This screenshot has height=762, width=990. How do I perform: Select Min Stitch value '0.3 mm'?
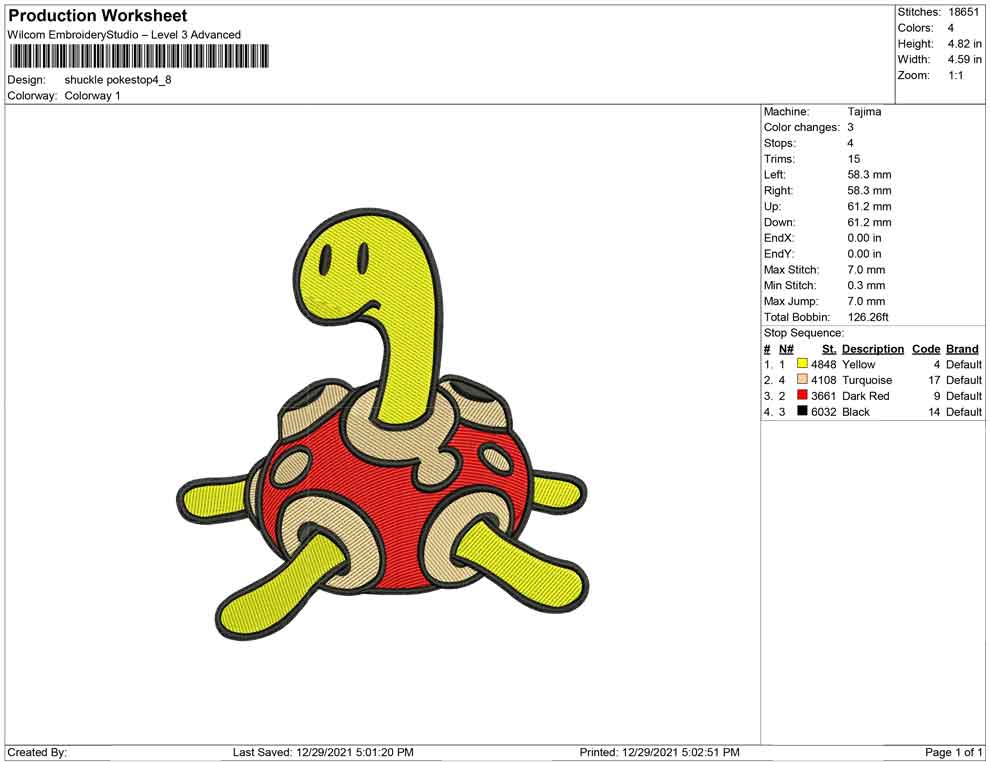tap(866, 285)
